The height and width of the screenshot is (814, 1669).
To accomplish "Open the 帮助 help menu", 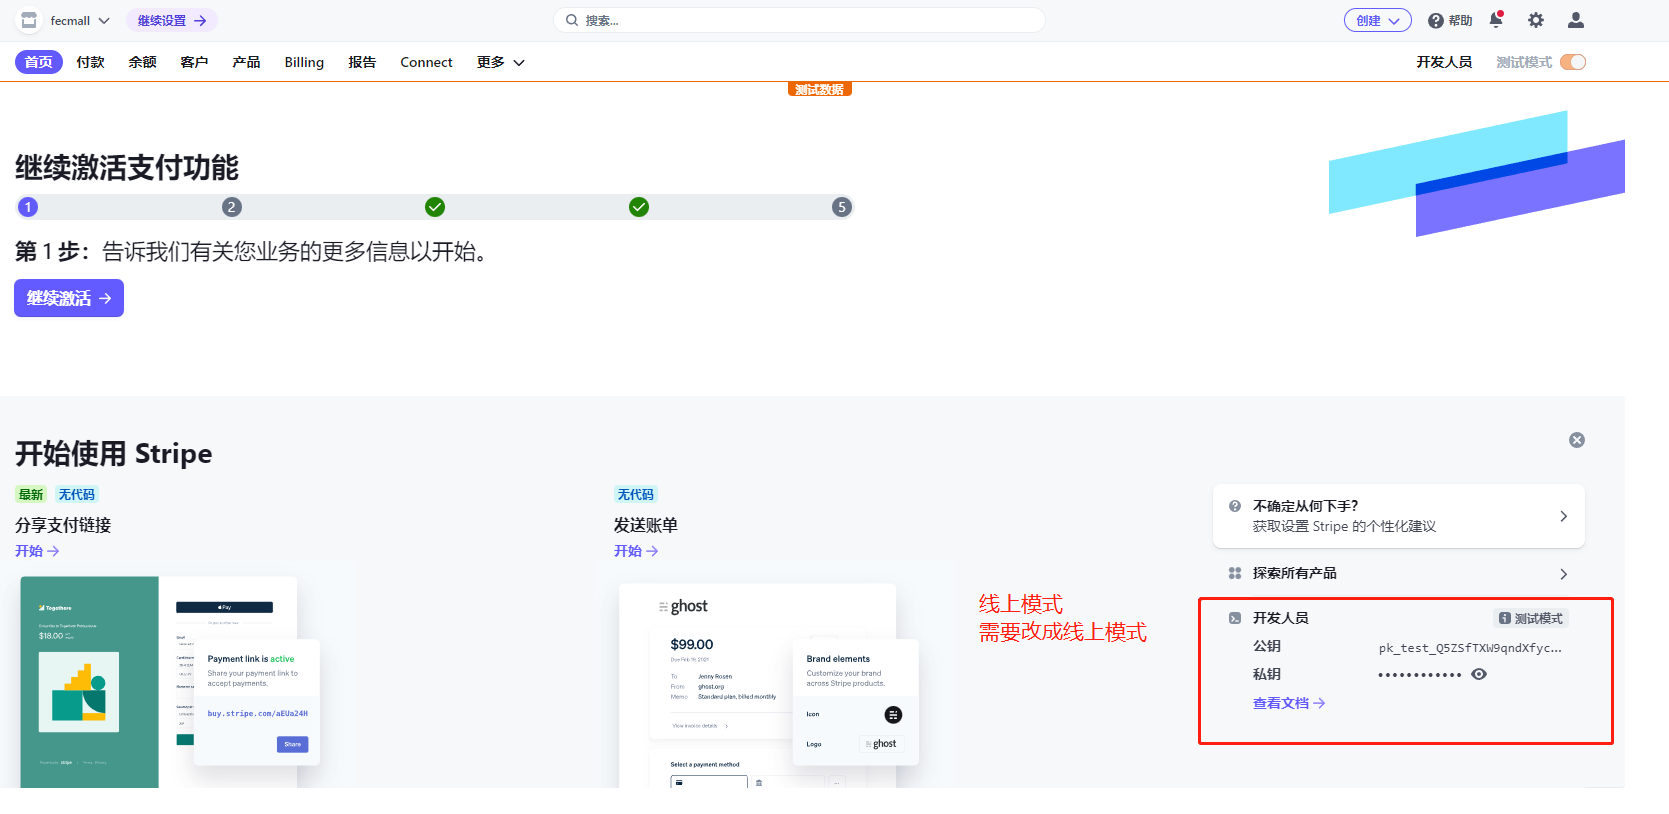I will 1450,20.
